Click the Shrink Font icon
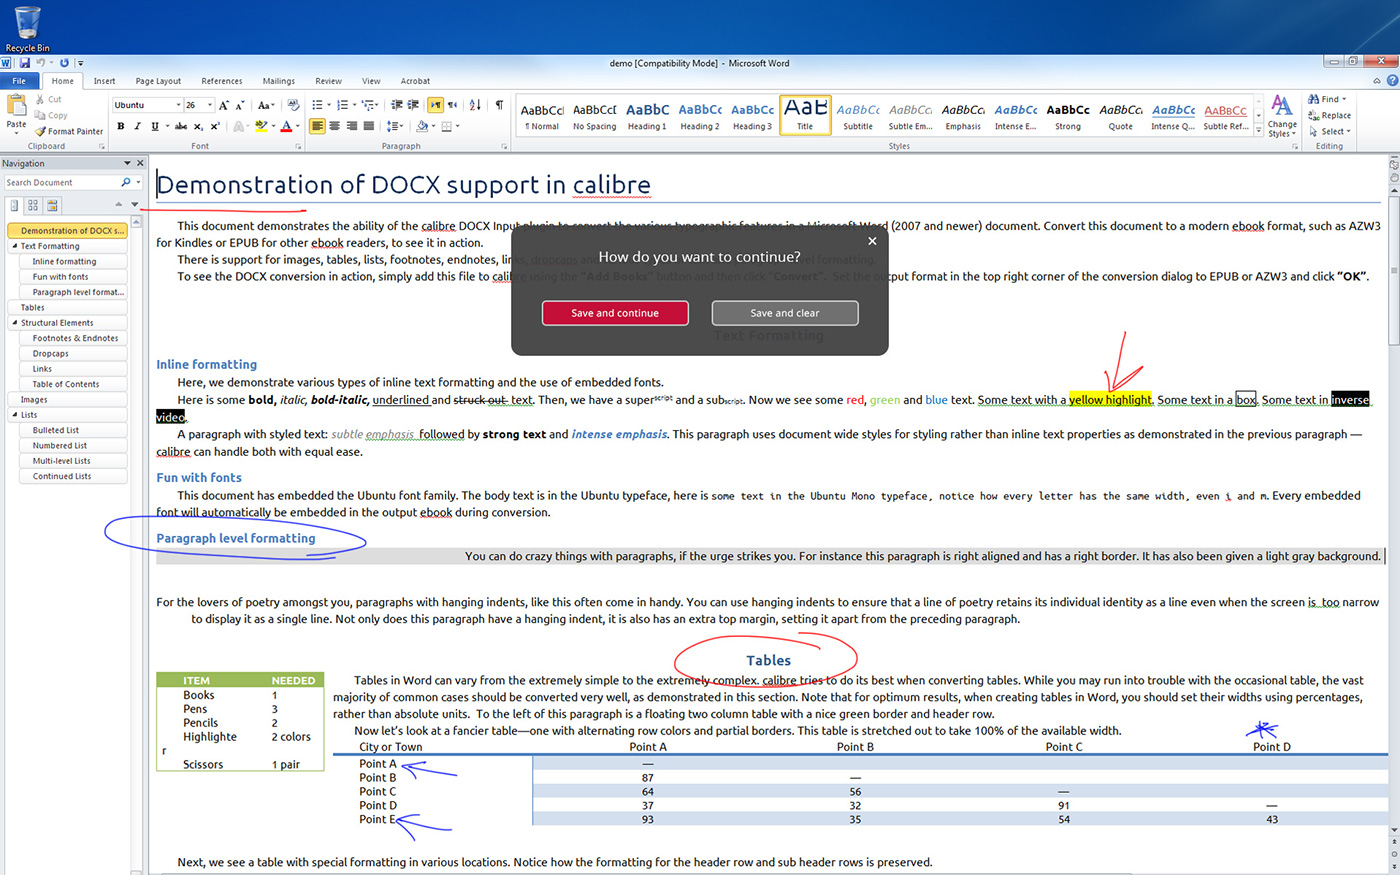1400x875 pixels. [240, 105]
